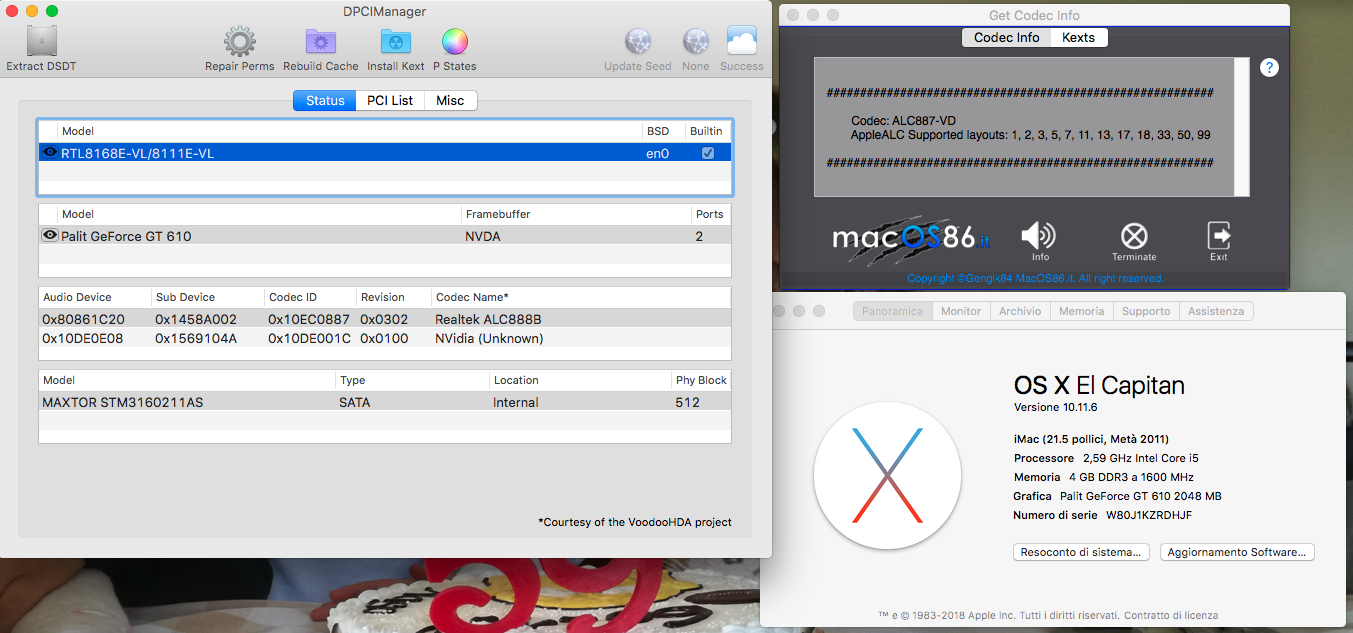This screenshot has width=1353, height=633.
Task: Click the NVDA framebuffer cell
Action: [x=483, y=236]
